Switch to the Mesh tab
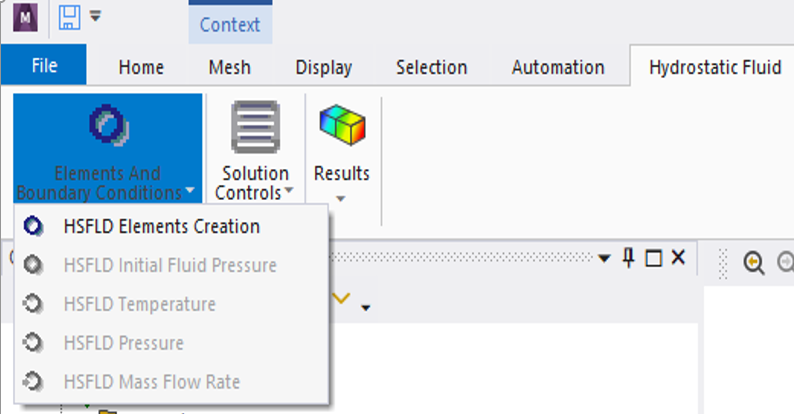The height and width of the screenshot is (414, 794). click(229, 67)
